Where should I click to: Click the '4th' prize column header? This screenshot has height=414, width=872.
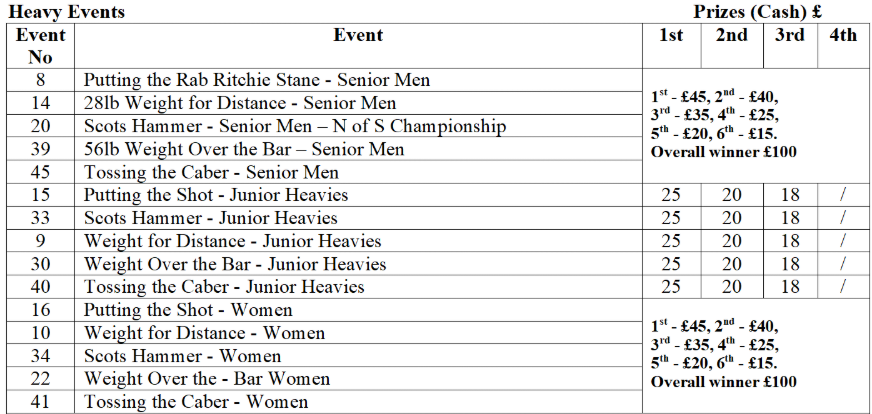(843, 35)
